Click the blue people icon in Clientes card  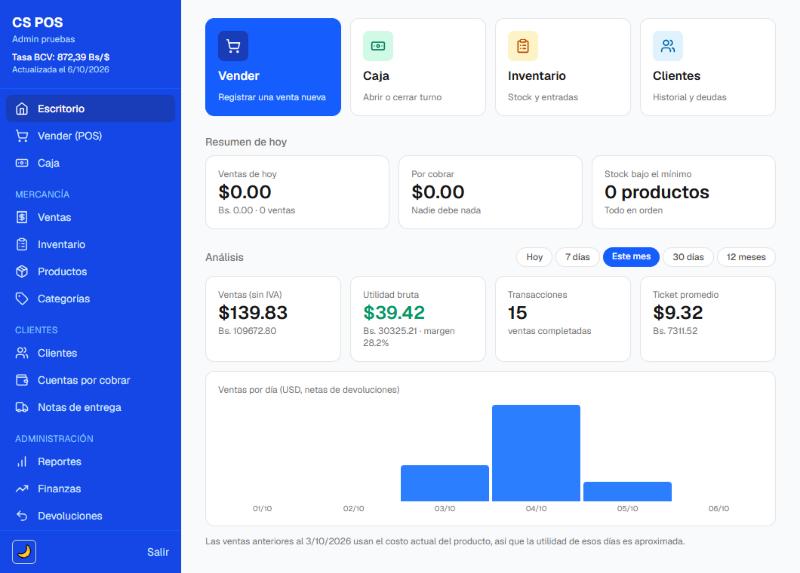click(x=668, y=46)
